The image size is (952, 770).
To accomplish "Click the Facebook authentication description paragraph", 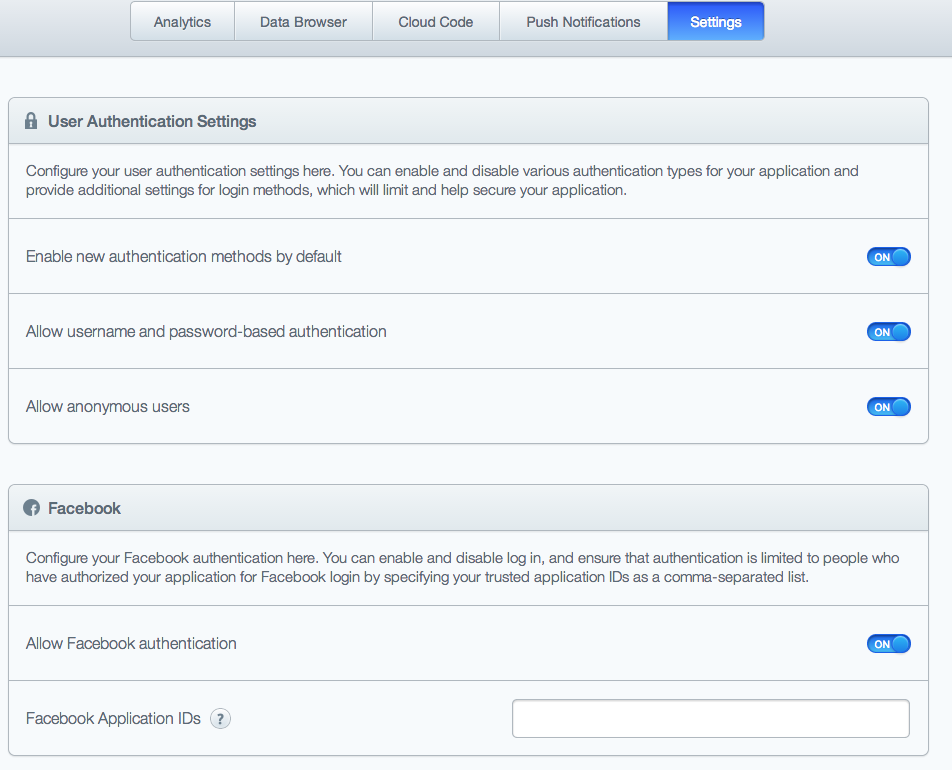I will point(460,568).
